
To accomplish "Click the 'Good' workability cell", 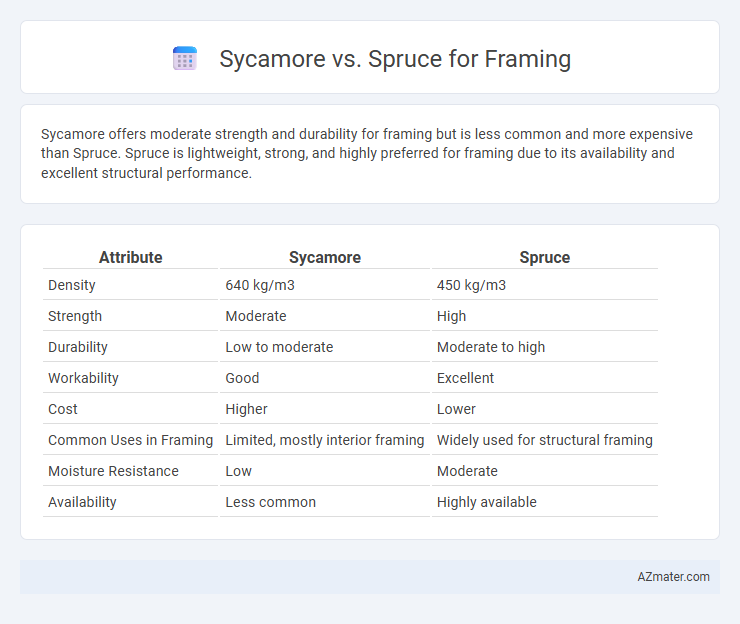I will tap(242, 378).
